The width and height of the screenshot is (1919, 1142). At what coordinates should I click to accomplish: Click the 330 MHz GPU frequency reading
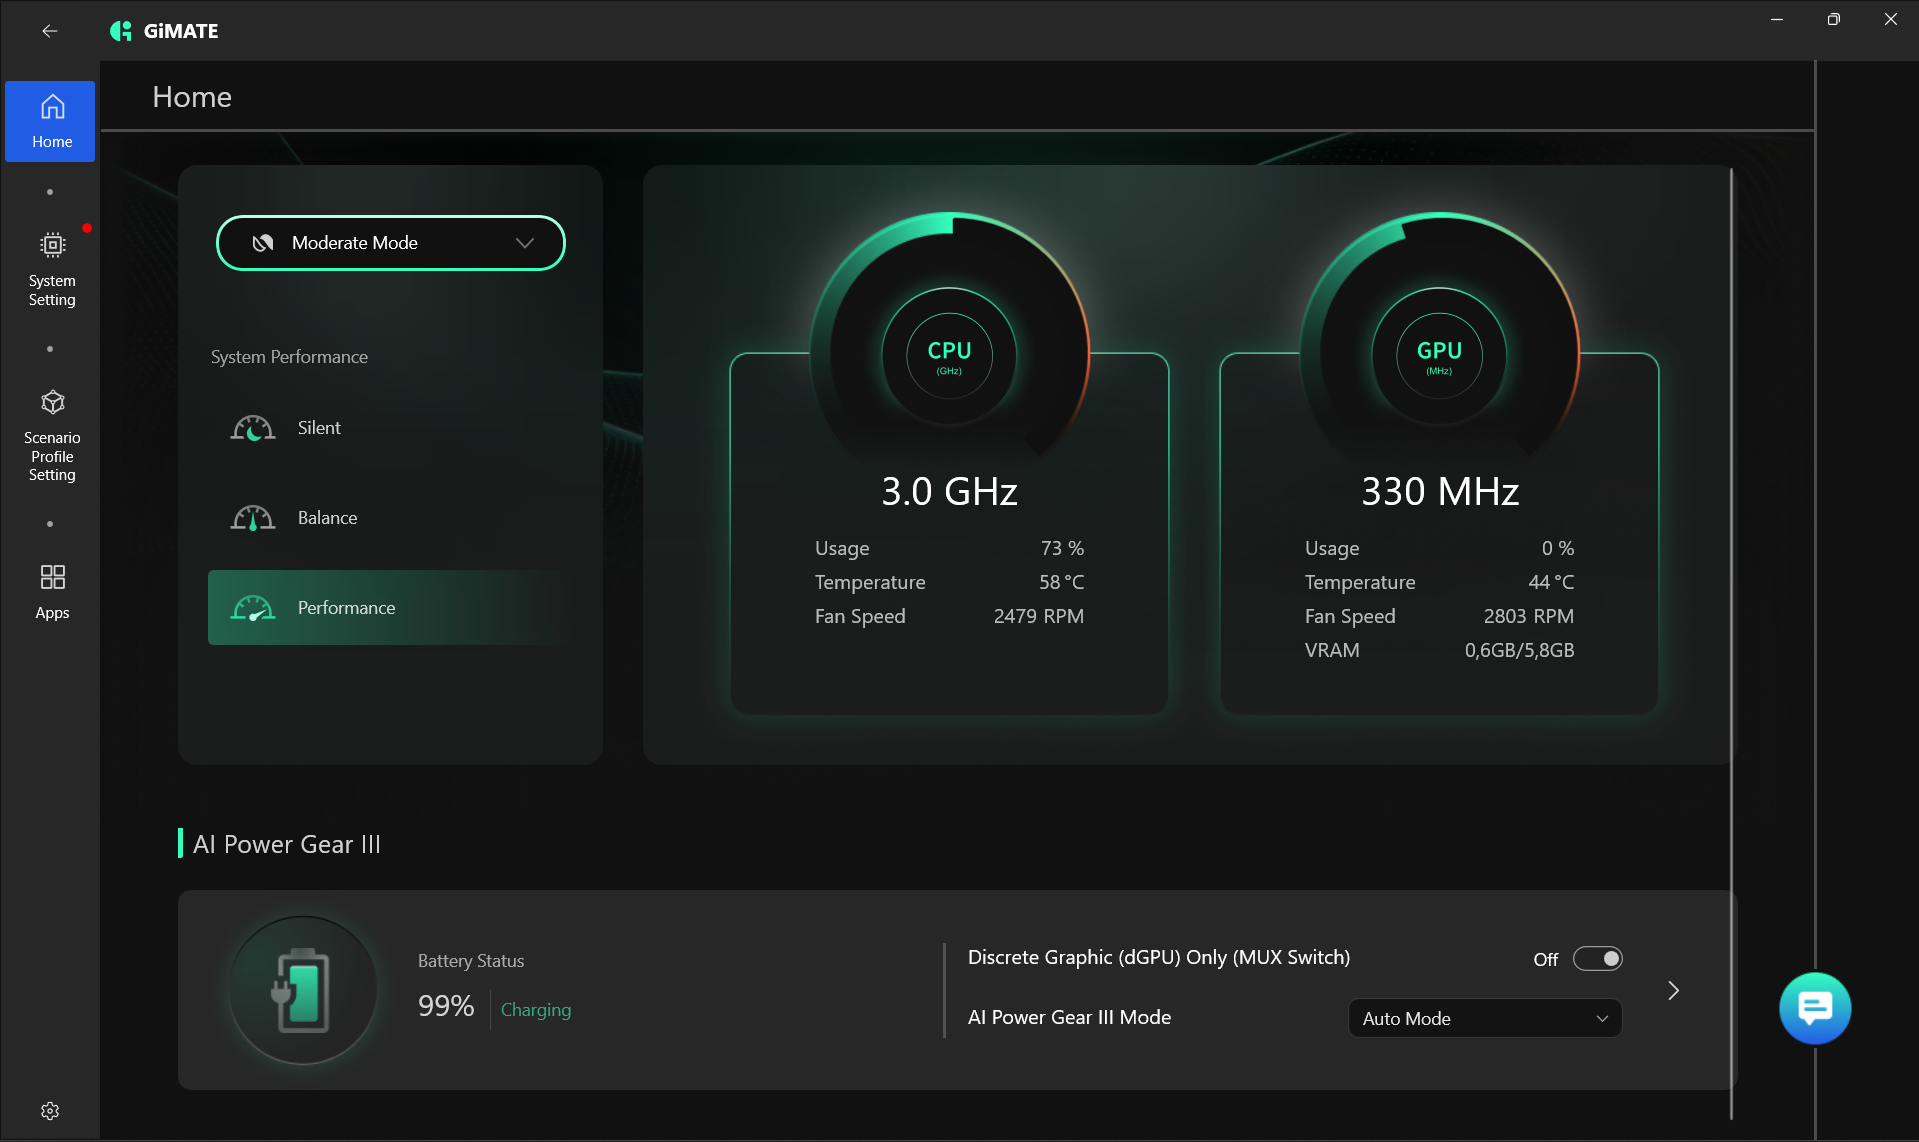(x=1440, y=491)
